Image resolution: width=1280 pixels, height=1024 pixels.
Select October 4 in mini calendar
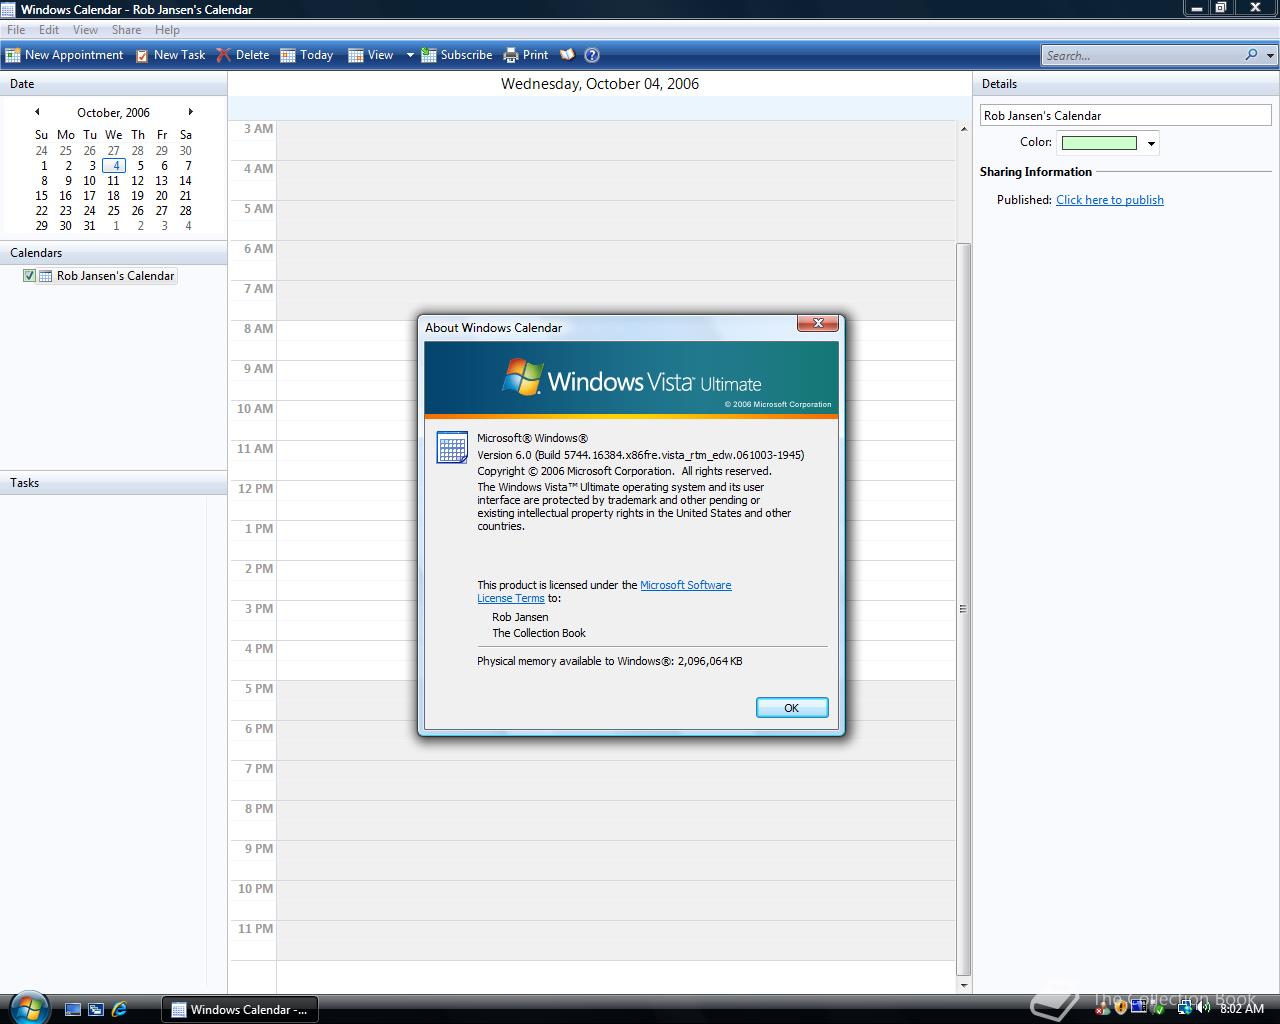point(114,166)
